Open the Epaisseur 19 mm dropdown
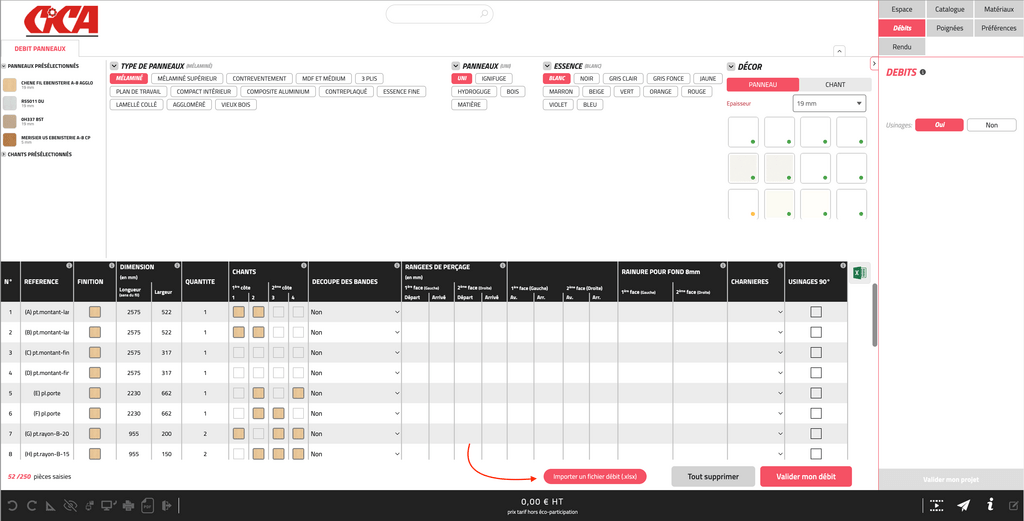1024x521 pixels. [828, 103]
